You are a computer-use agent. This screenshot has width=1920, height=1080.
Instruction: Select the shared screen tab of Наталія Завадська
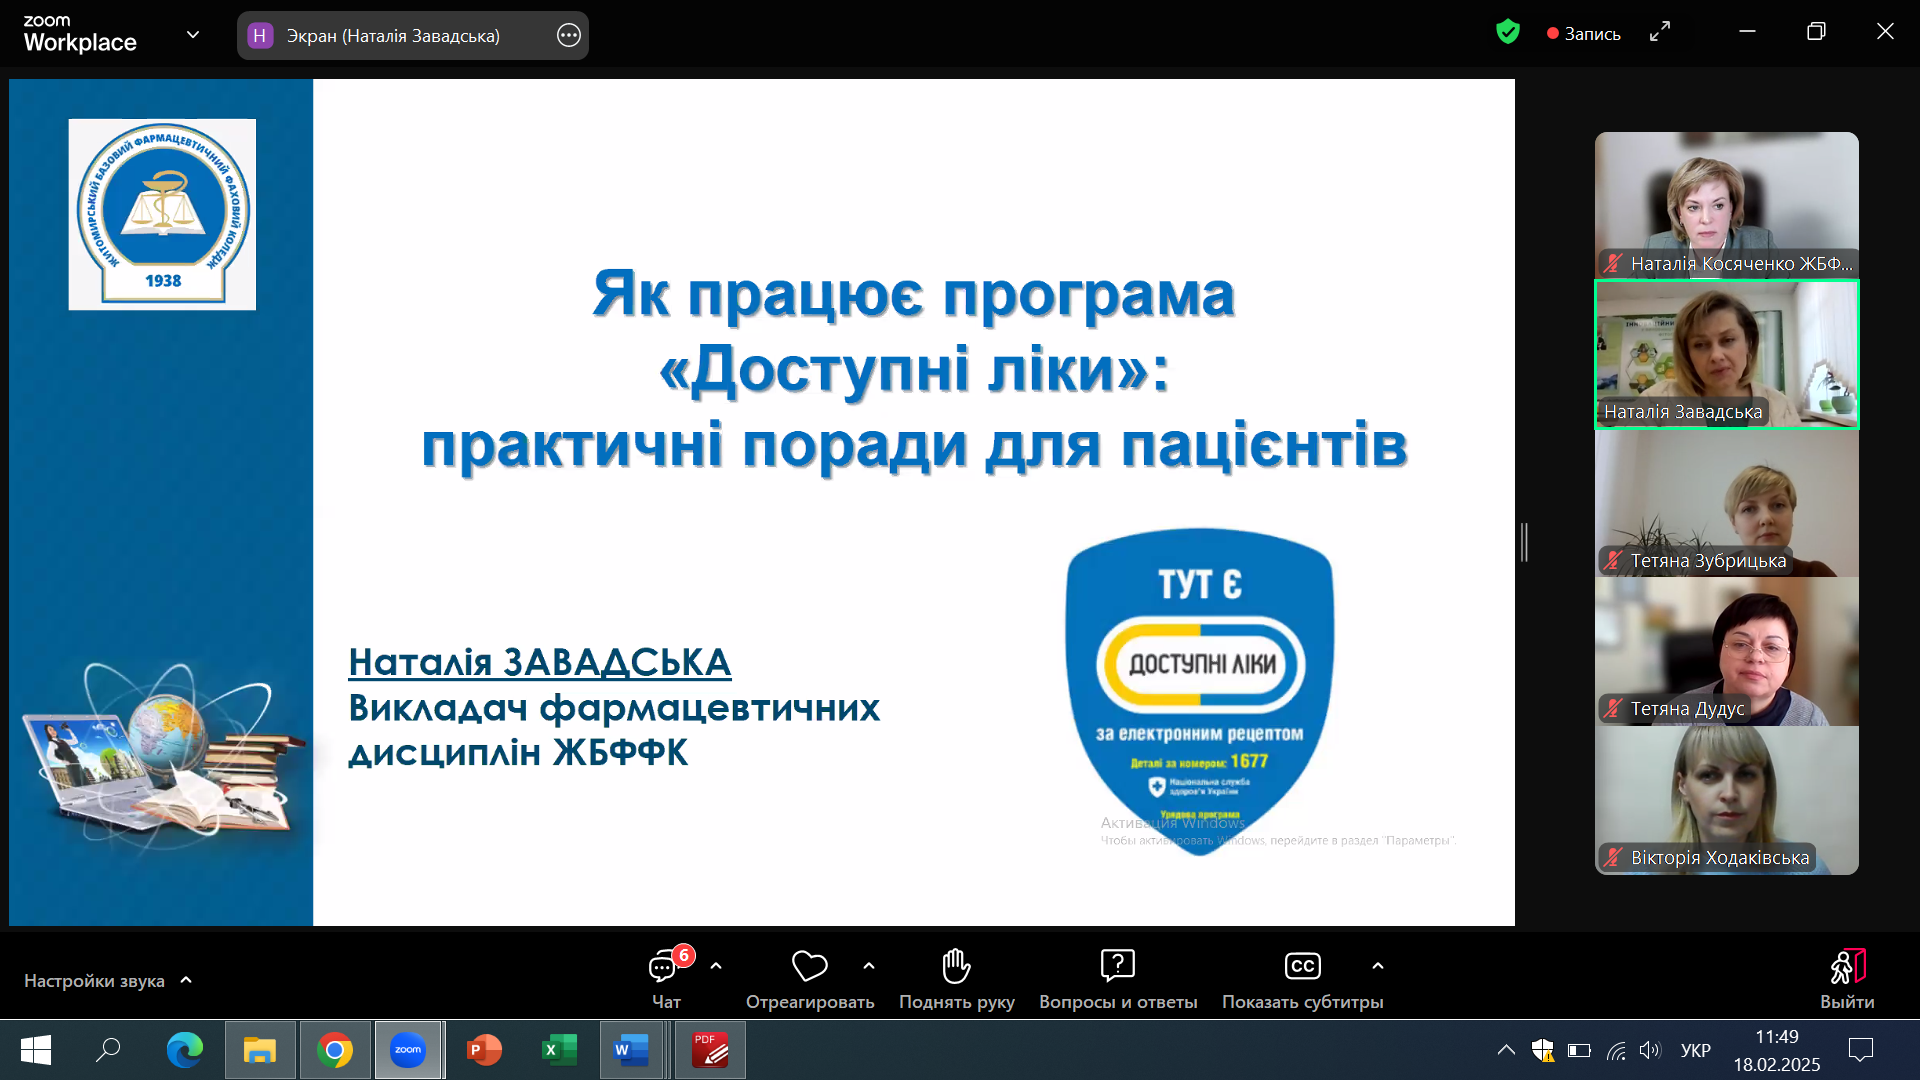coord(392,36)
